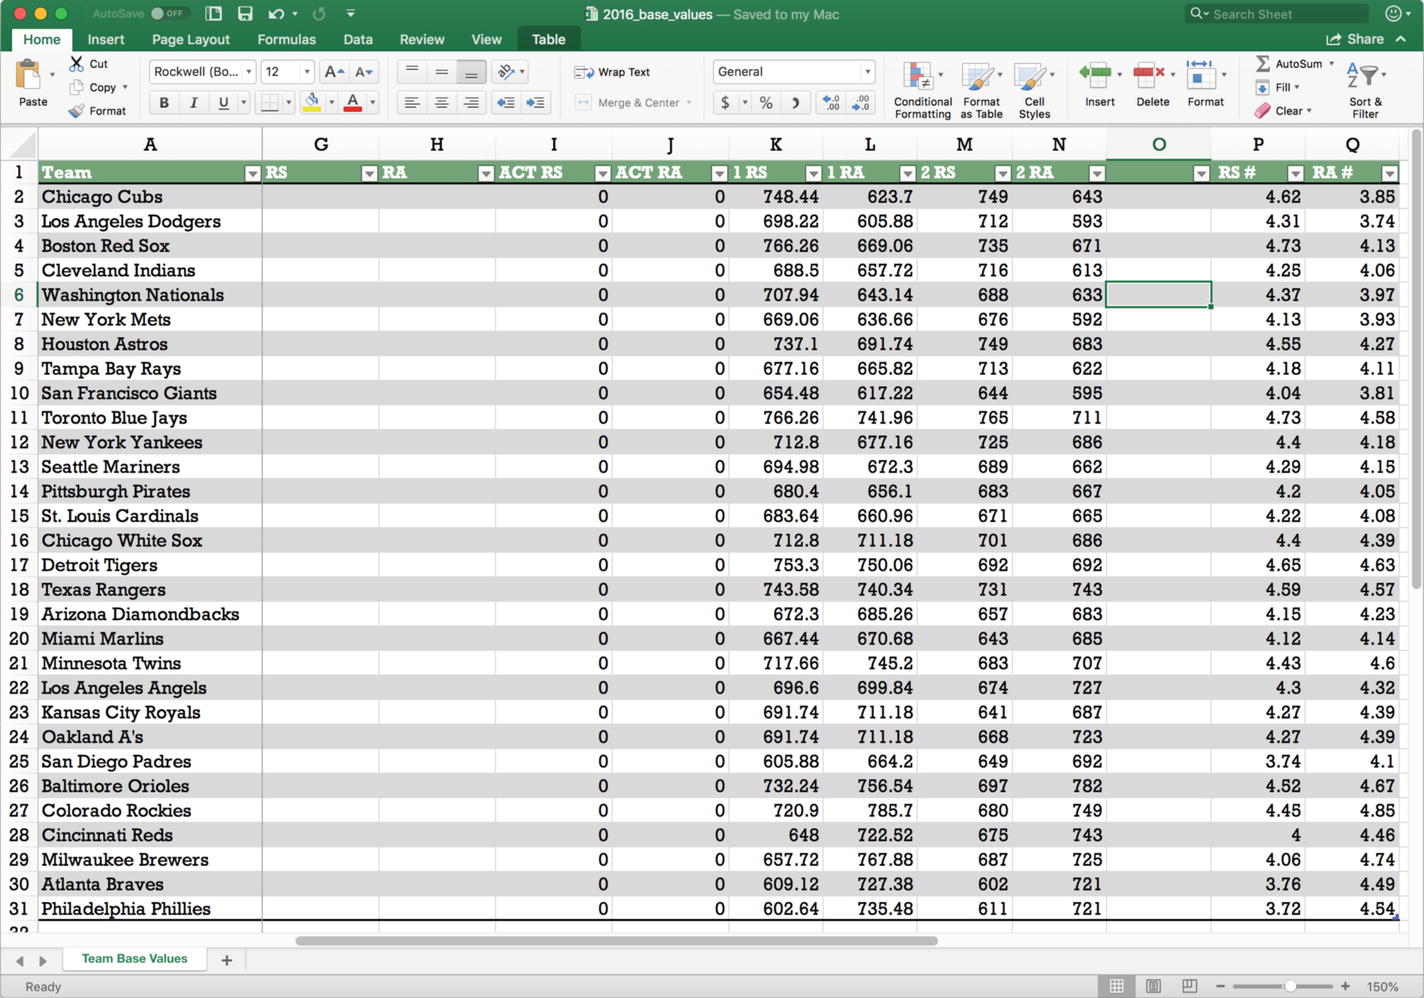Click the Cut scissors icon

coord(77,63)
